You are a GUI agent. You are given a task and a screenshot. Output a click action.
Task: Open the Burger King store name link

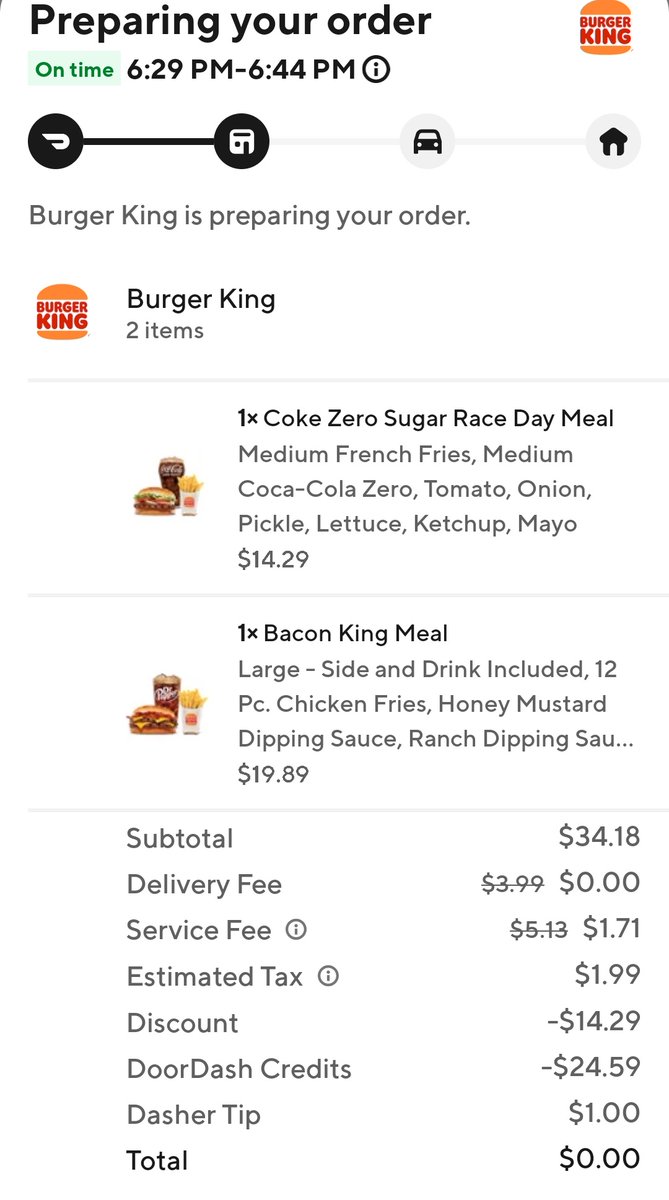point(201,299)
